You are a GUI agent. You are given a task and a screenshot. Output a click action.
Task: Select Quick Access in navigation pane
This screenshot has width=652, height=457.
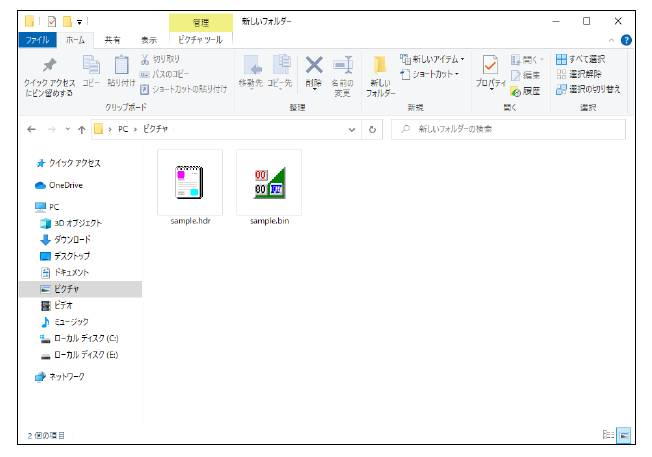coord(69,163)
